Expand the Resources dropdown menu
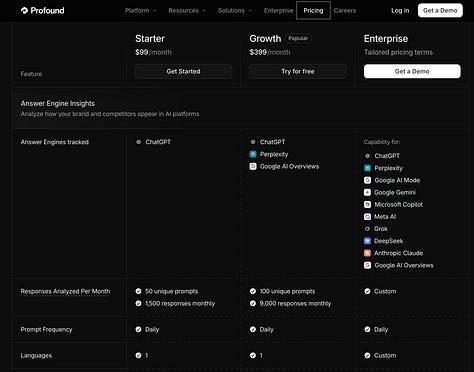 187,11
